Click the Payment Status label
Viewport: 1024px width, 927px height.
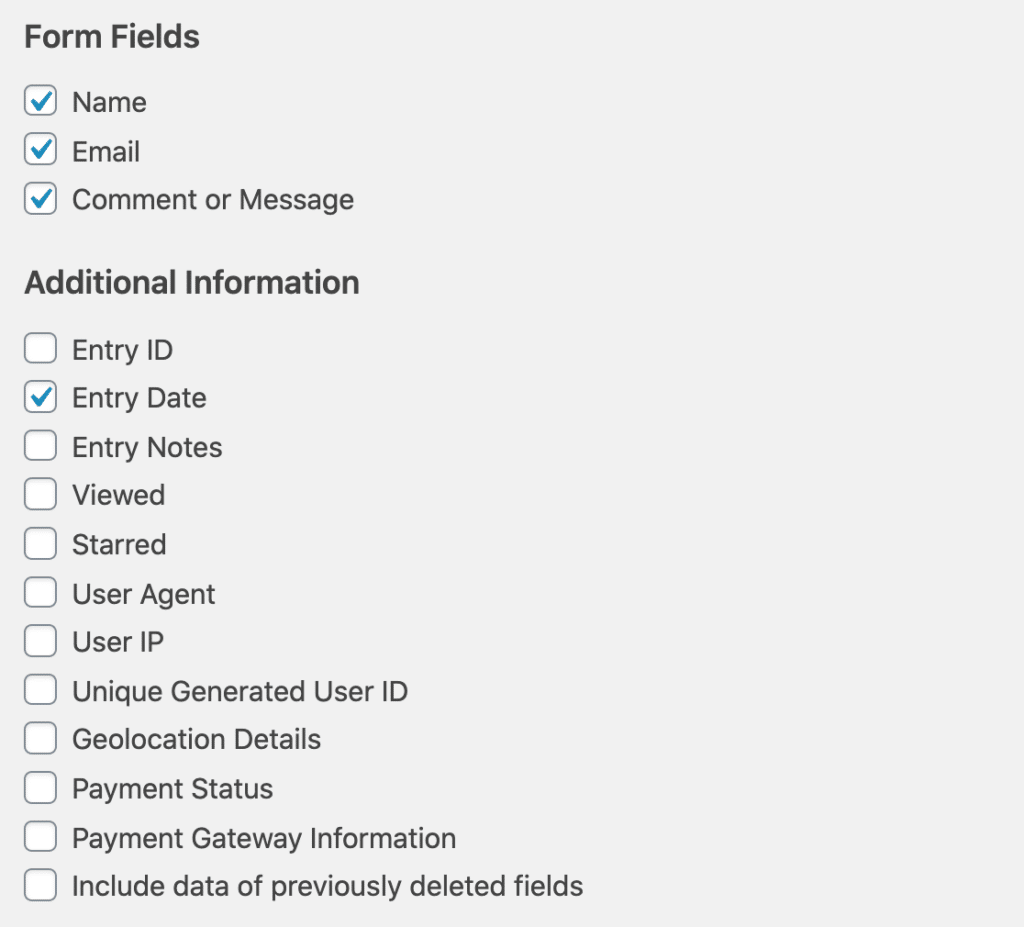pos(172,788)
